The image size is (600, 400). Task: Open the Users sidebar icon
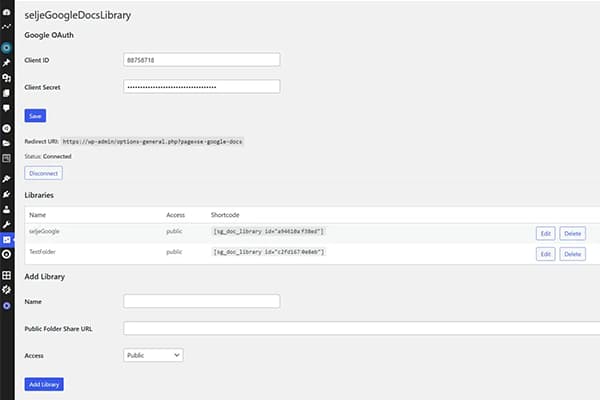tap(6, 209)
